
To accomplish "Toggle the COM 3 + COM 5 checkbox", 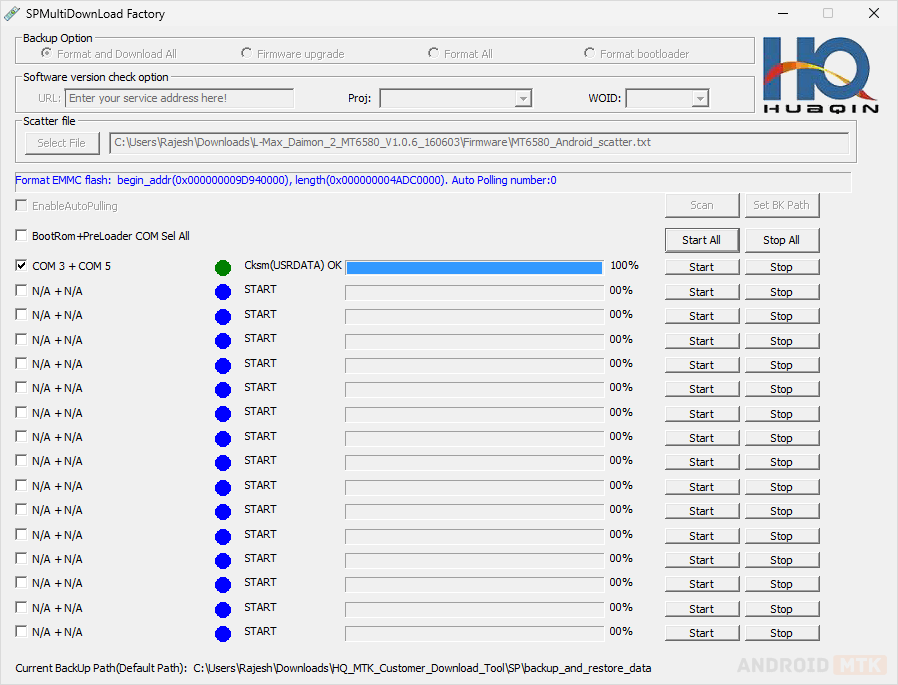I will (22, 266).
